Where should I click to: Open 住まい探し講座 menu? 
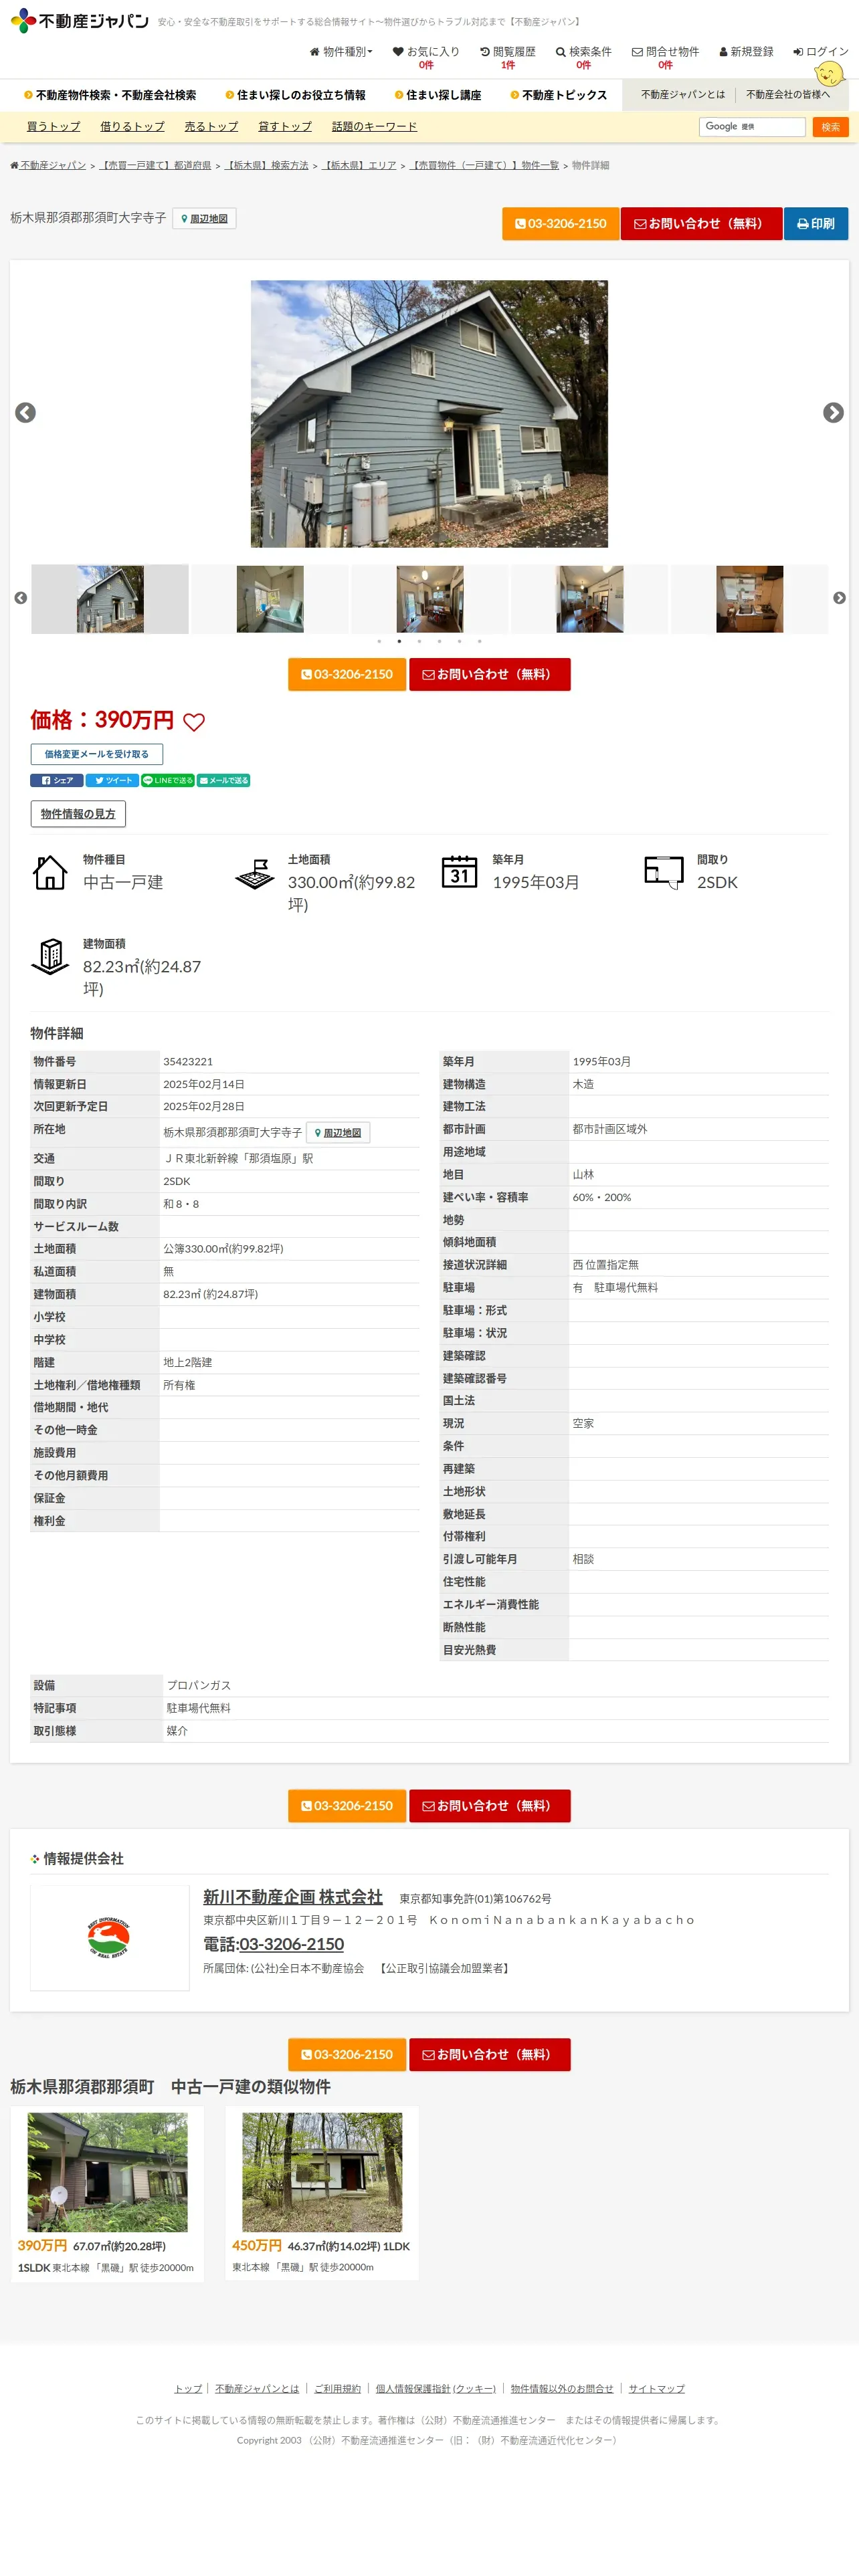(438, 95)
